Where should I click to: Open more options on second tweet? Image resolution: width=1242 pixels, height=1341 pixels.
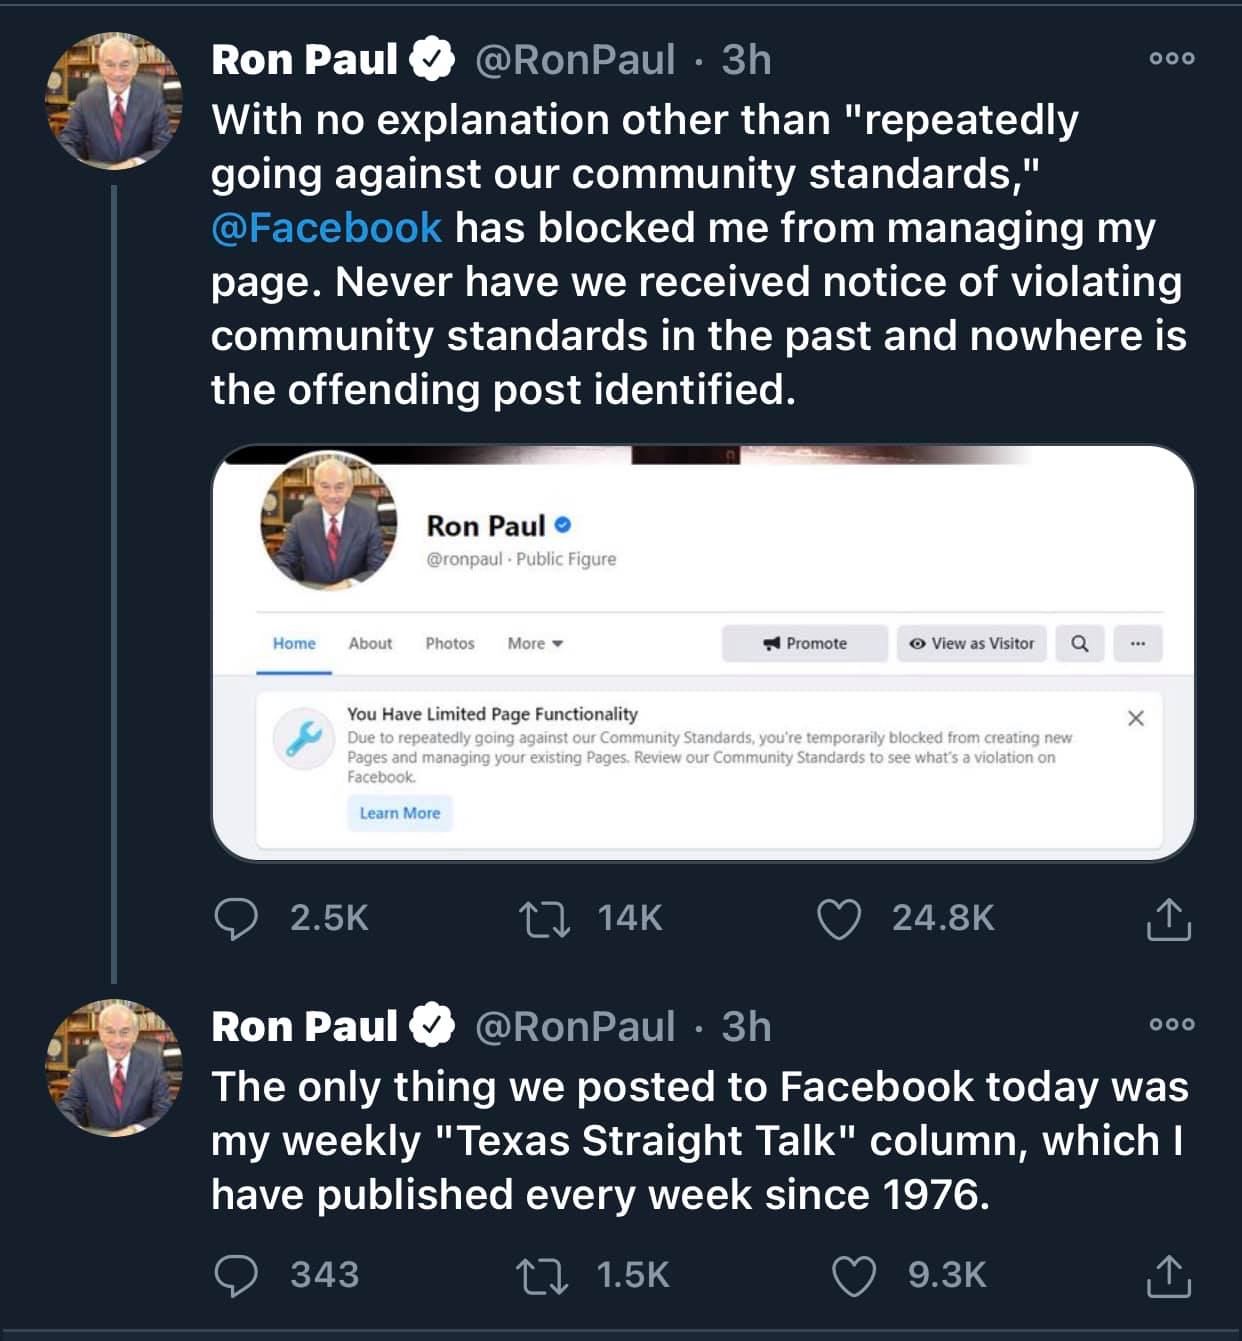pyautogui.click(x=1172, y=1024)
